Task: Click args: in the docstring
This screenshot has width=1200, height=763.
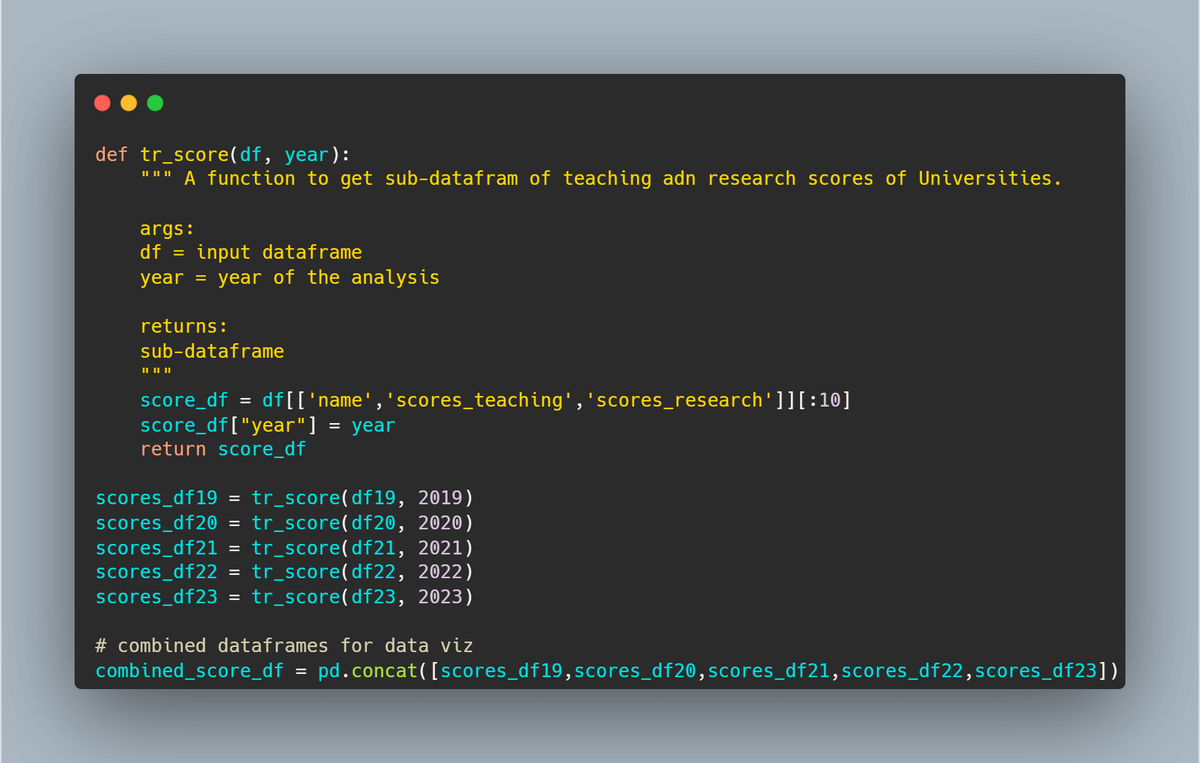Action: [167, 228]
